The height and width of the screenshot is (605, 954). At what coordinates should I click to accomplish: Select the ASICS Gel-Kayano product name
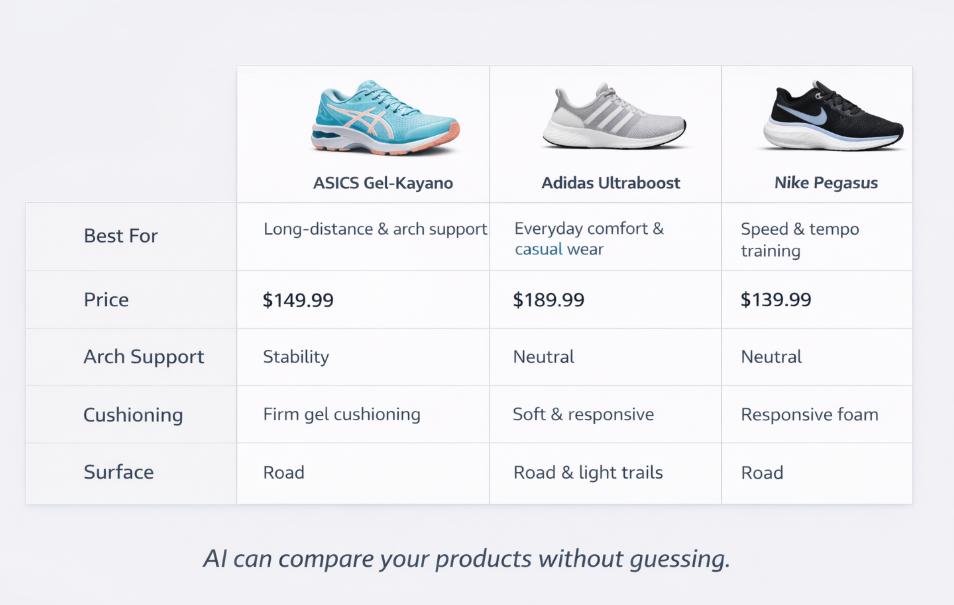point(383,183)
